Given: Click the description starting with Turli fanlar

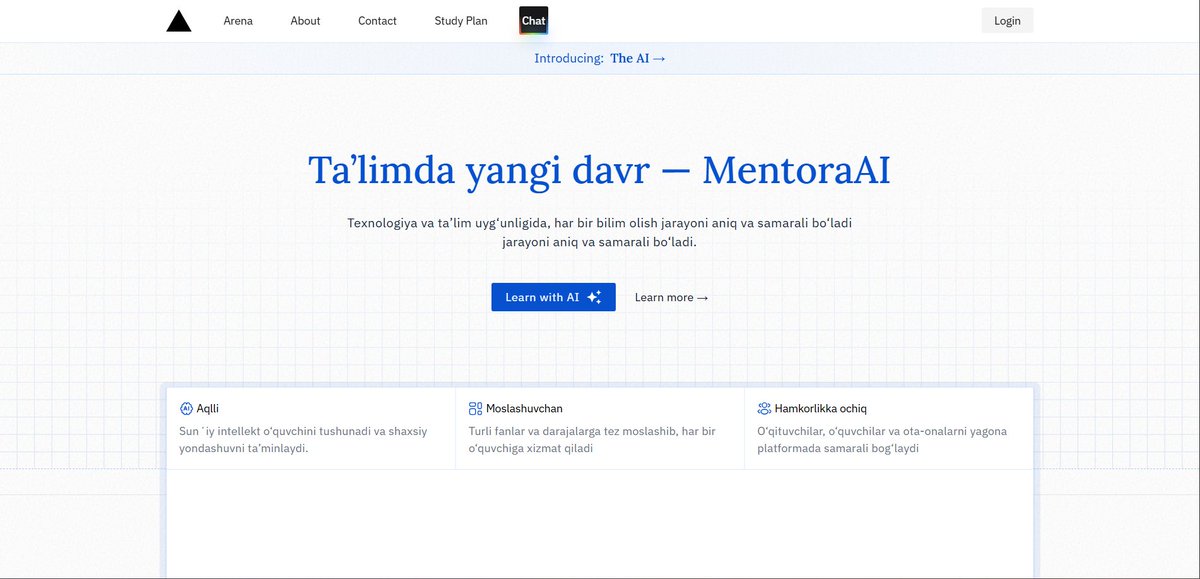Looking at the screenshot, I should tap(592, 440).
